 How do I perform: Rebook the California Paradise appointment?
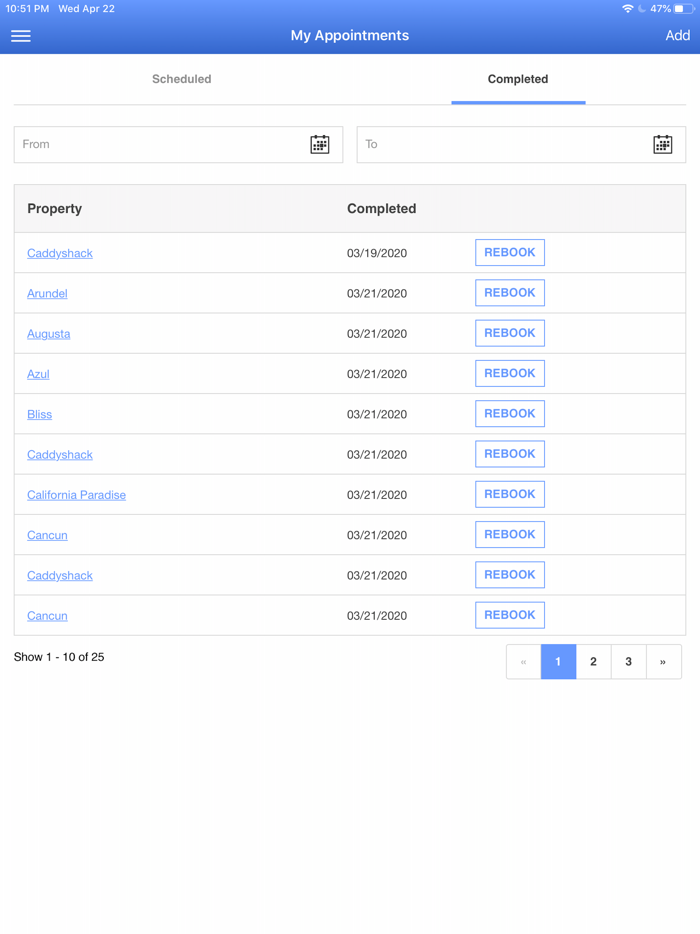pos(510,494)
